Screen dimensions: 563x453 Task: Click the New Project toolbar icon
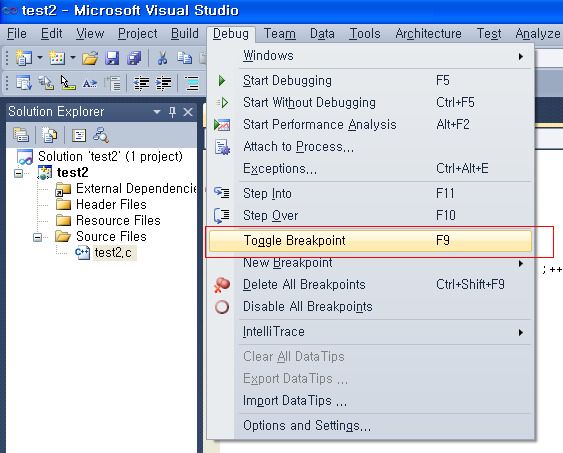tap(24, 57)
